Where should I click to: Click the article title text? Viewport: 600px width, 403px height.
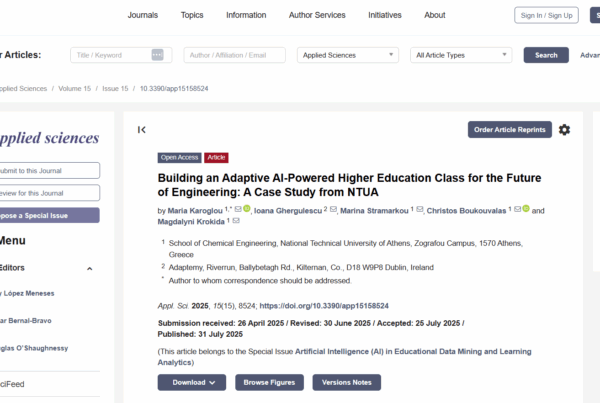349,185
